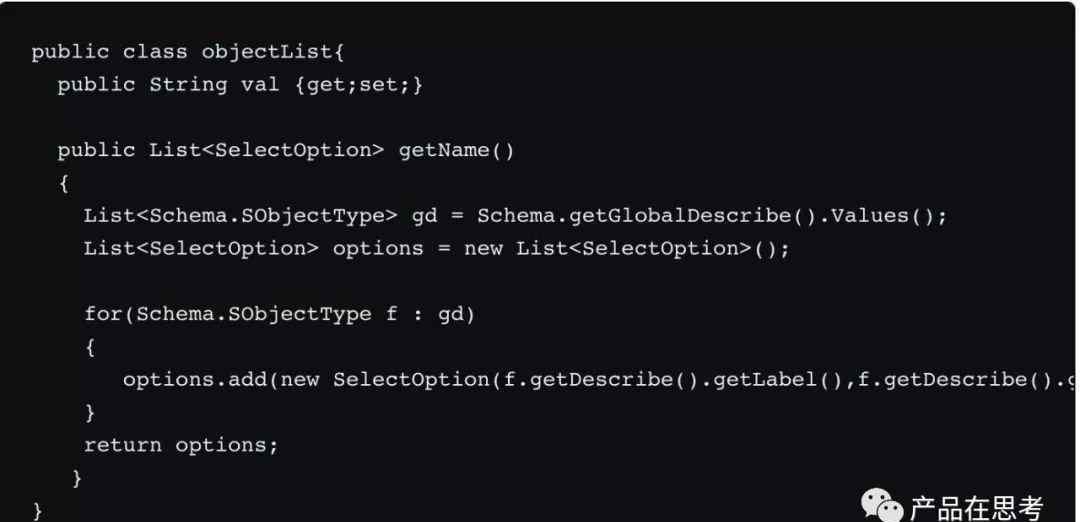Click the for keyword of the loop
Image resolution: width=1080 pixels, height=522 pixels.
point(103,315)
